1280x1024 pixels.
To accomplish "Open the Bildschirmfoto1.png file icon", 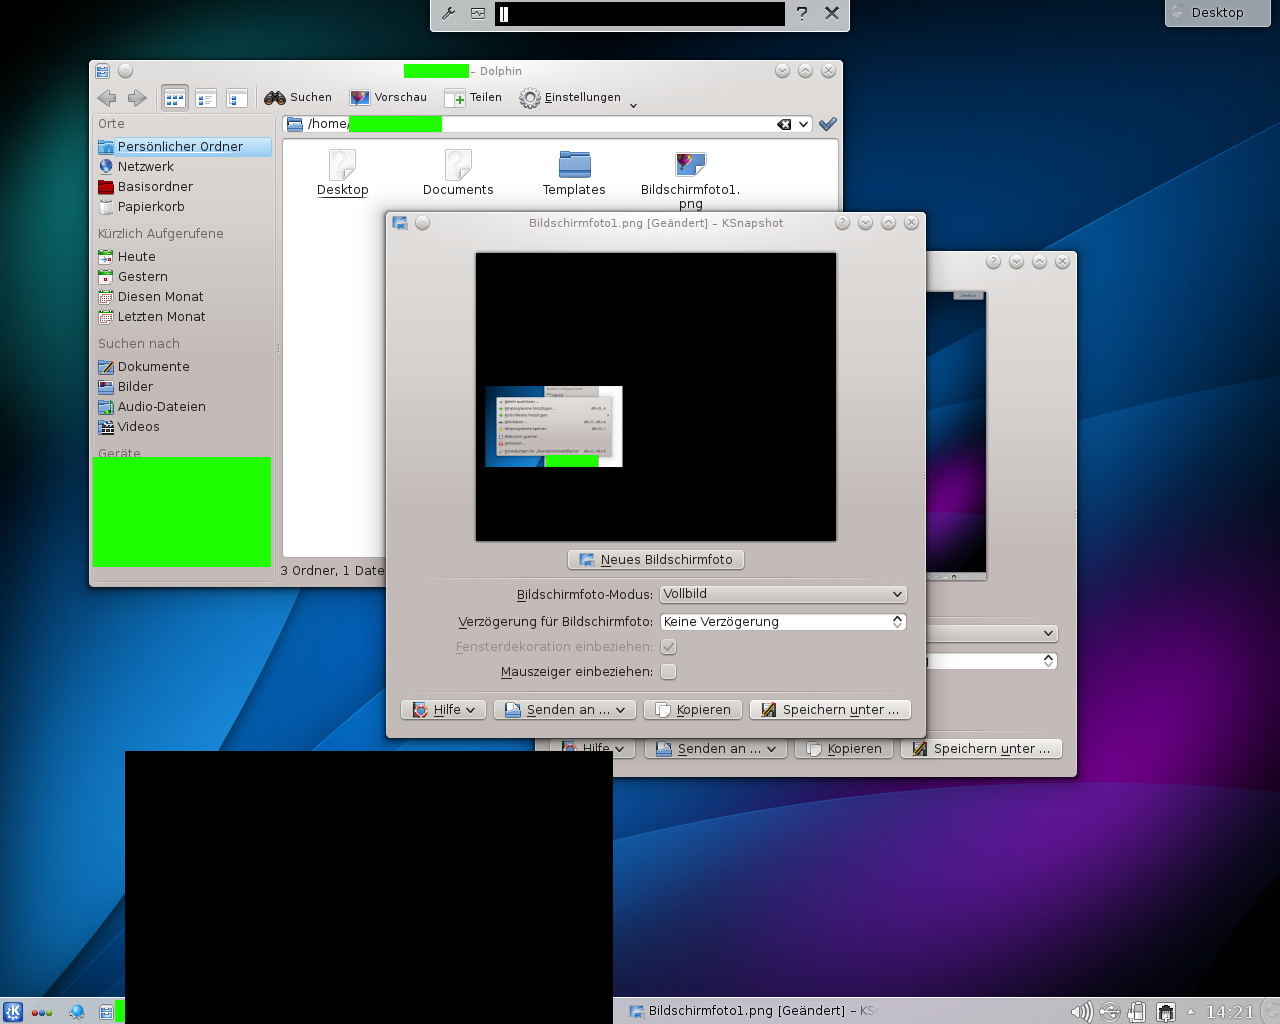I will 690,165.
